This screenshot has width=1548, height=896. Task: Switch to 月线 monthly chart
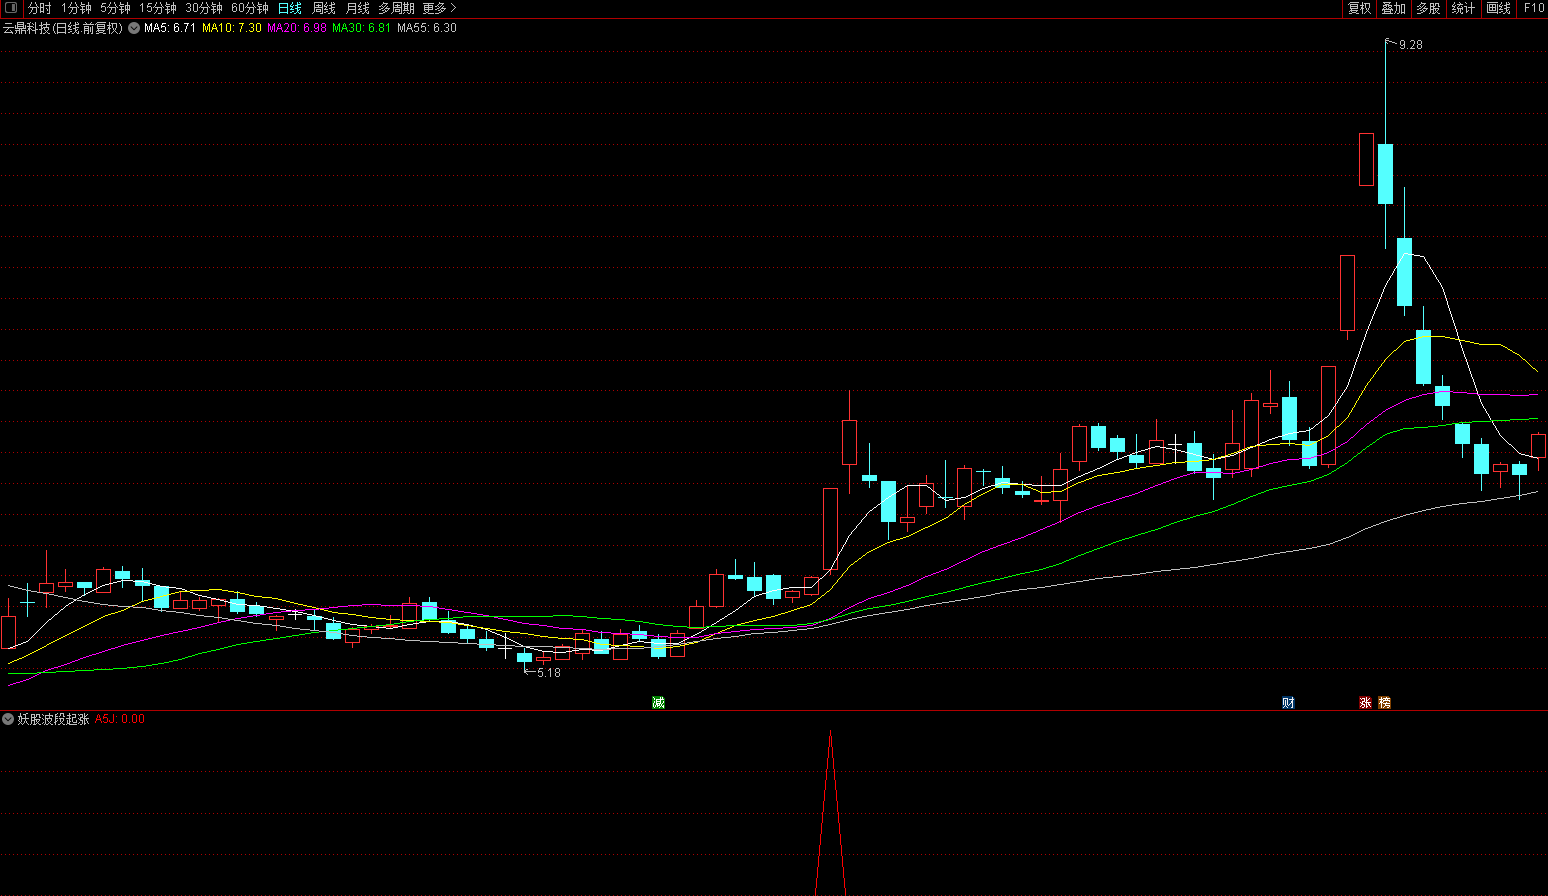tap(358, 8)
